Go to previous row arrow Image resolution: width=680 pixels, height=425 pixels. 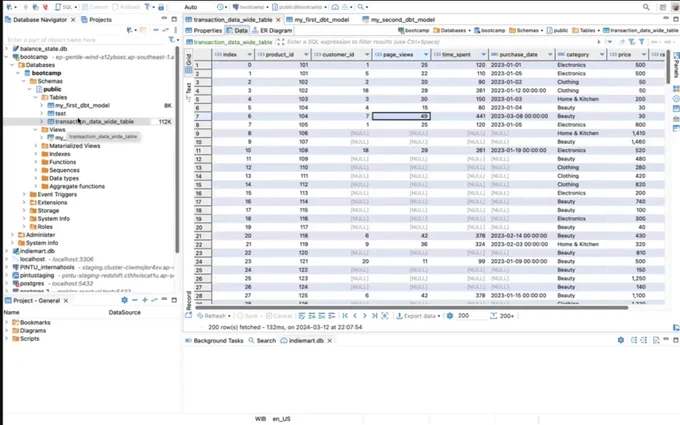355,316
